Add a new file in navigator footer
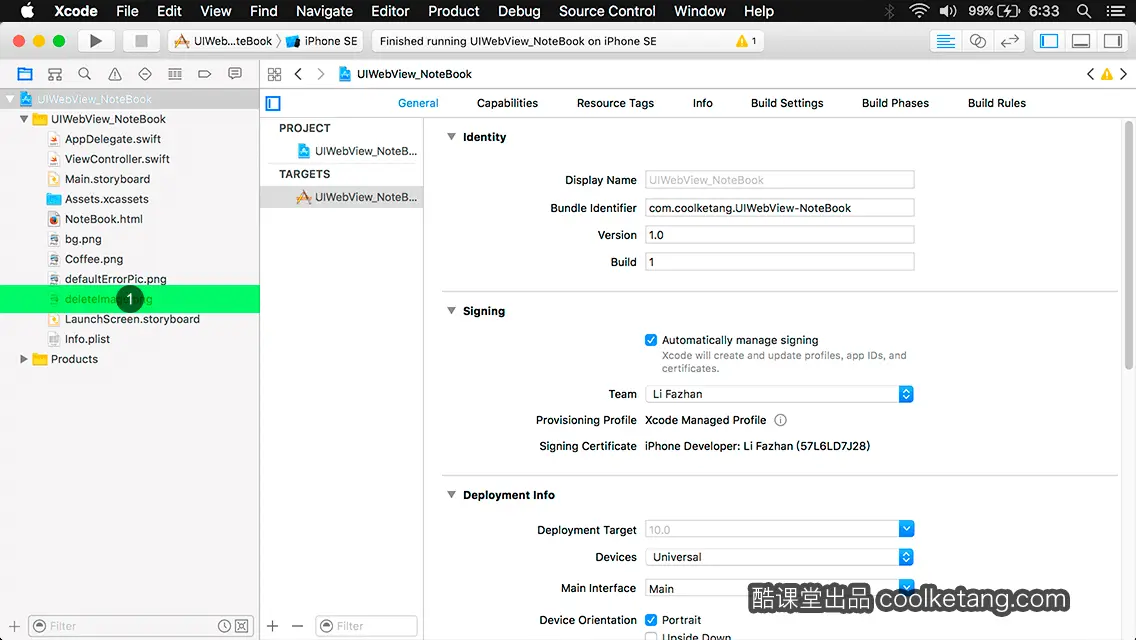This screenshot has width=1136, height=640. click(x=14, y=626)
